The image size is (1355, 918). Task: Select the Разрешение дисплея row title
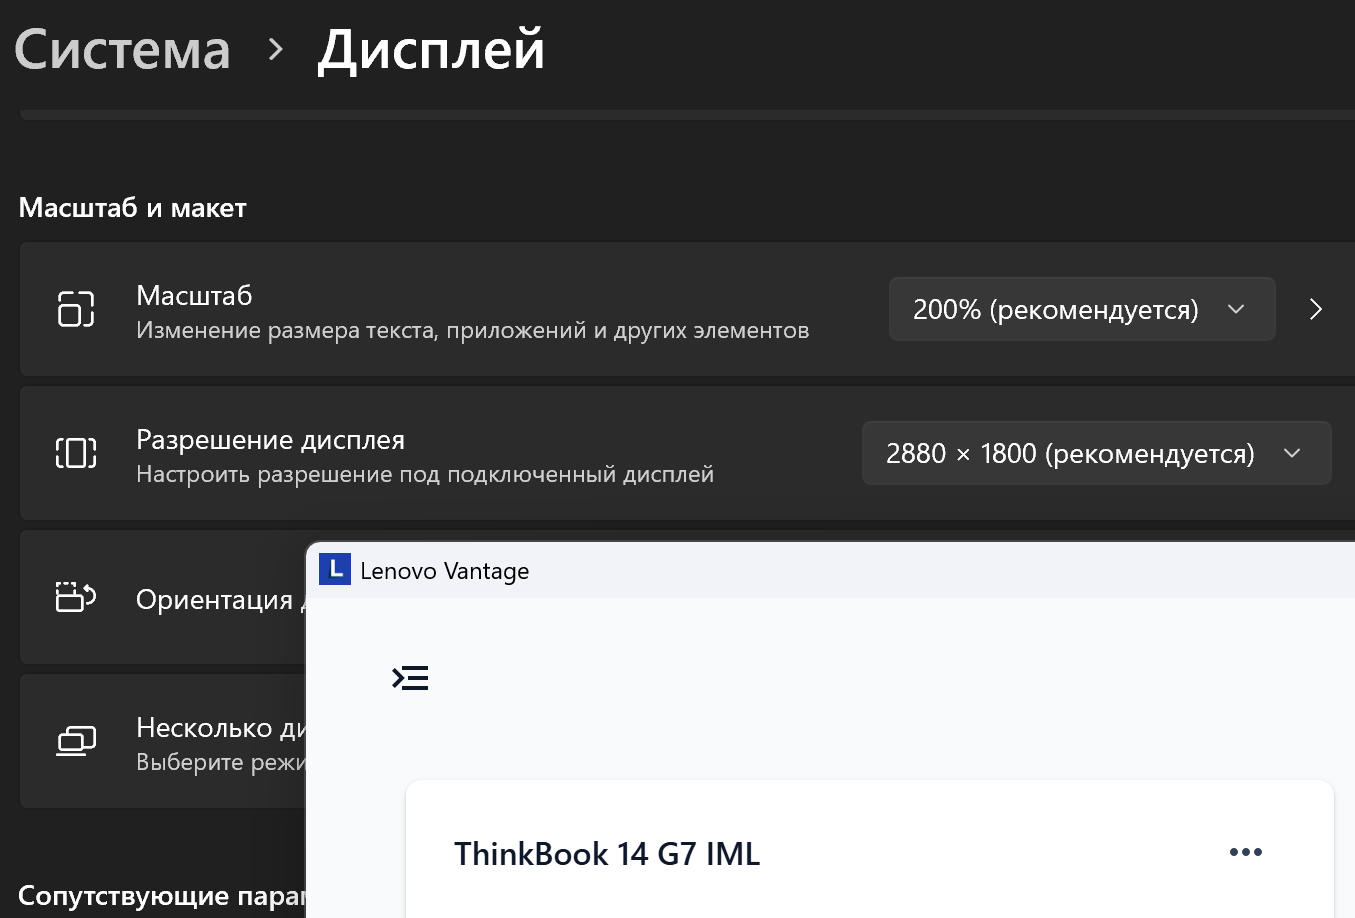(270, 439)
